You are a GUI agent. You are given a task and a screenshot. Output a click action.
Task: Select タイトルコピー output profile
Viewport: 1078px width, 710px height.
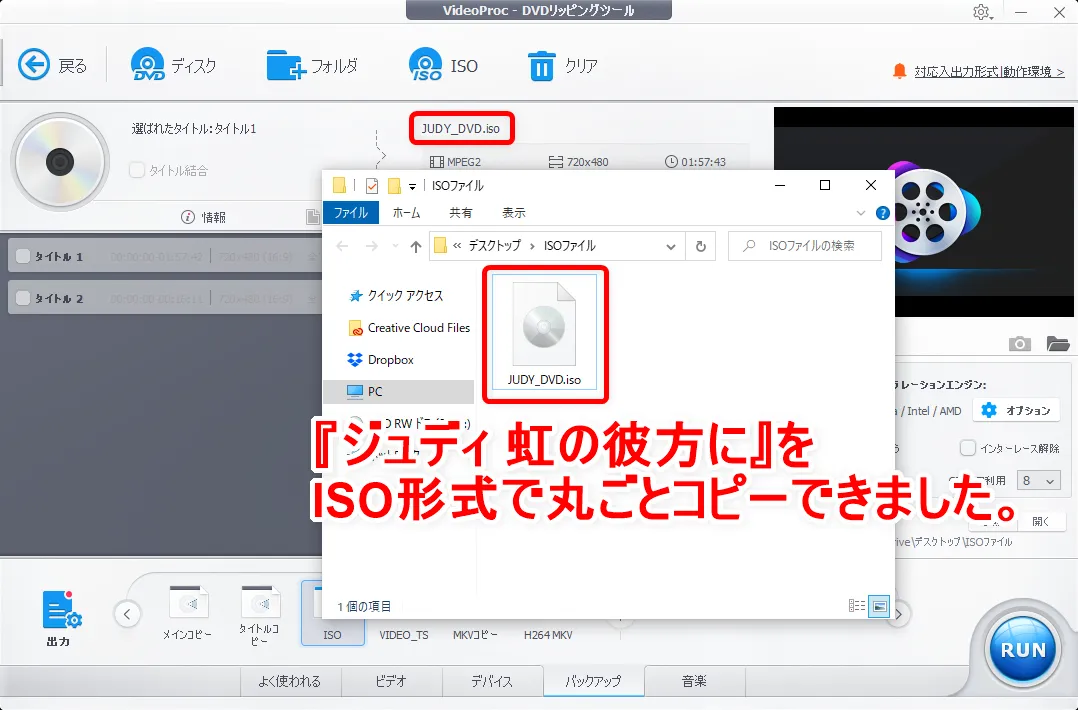point(260,615)
